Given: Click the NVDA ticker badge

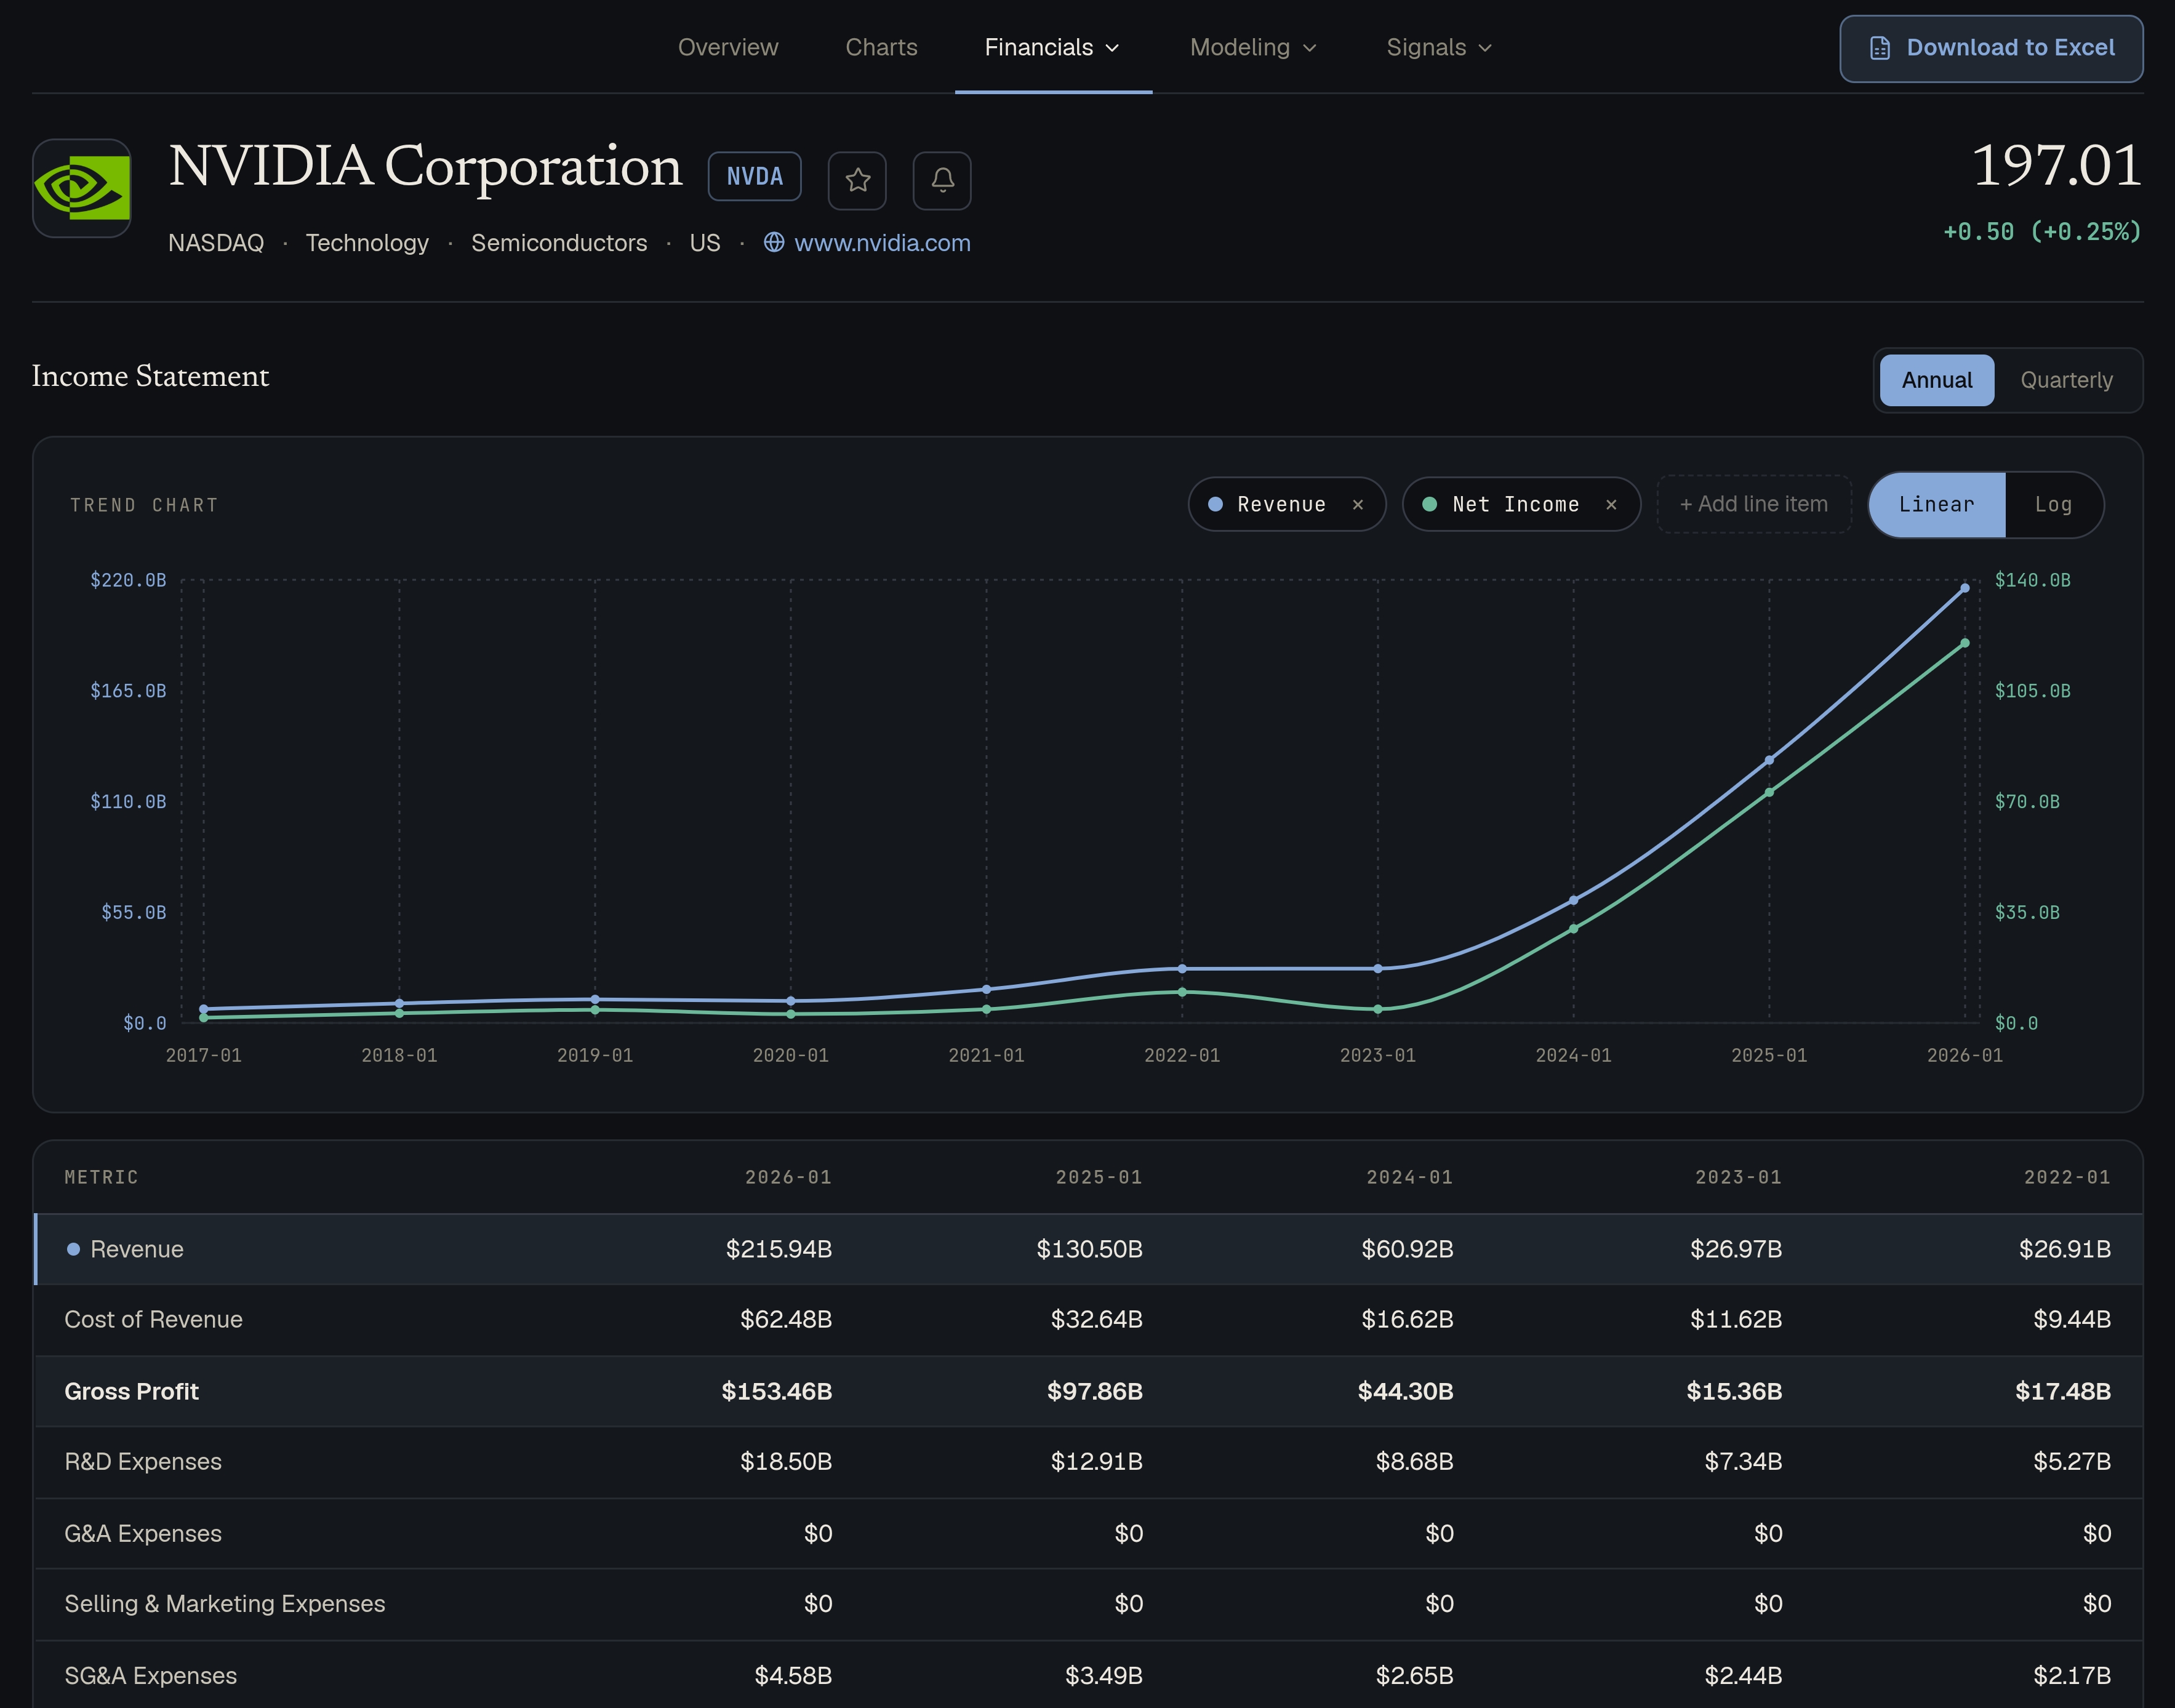Looking at the screenshot, I should point(754,177).
